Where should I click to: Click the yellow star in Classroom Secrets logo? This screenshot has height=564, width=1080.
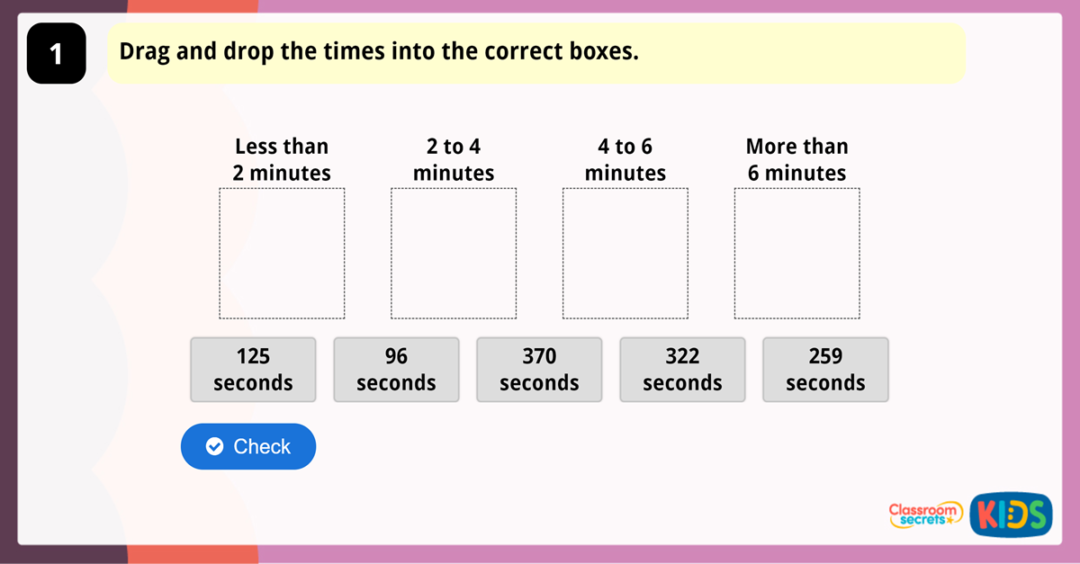tap(949, 522)
